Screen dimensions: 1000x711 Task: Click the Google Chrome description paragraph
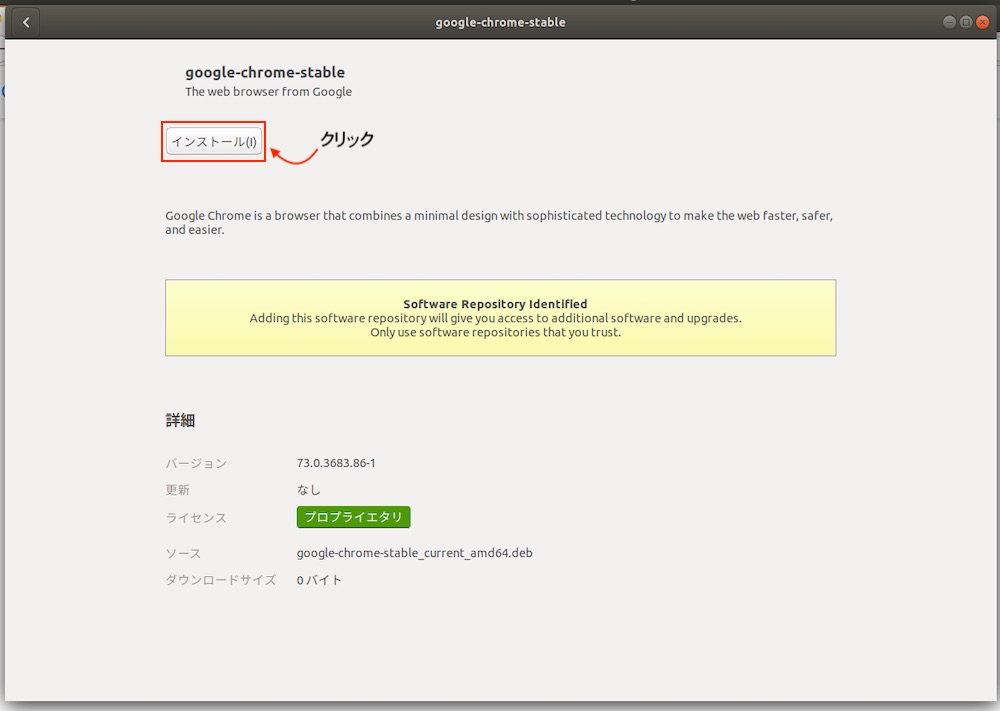pos(499,223)
